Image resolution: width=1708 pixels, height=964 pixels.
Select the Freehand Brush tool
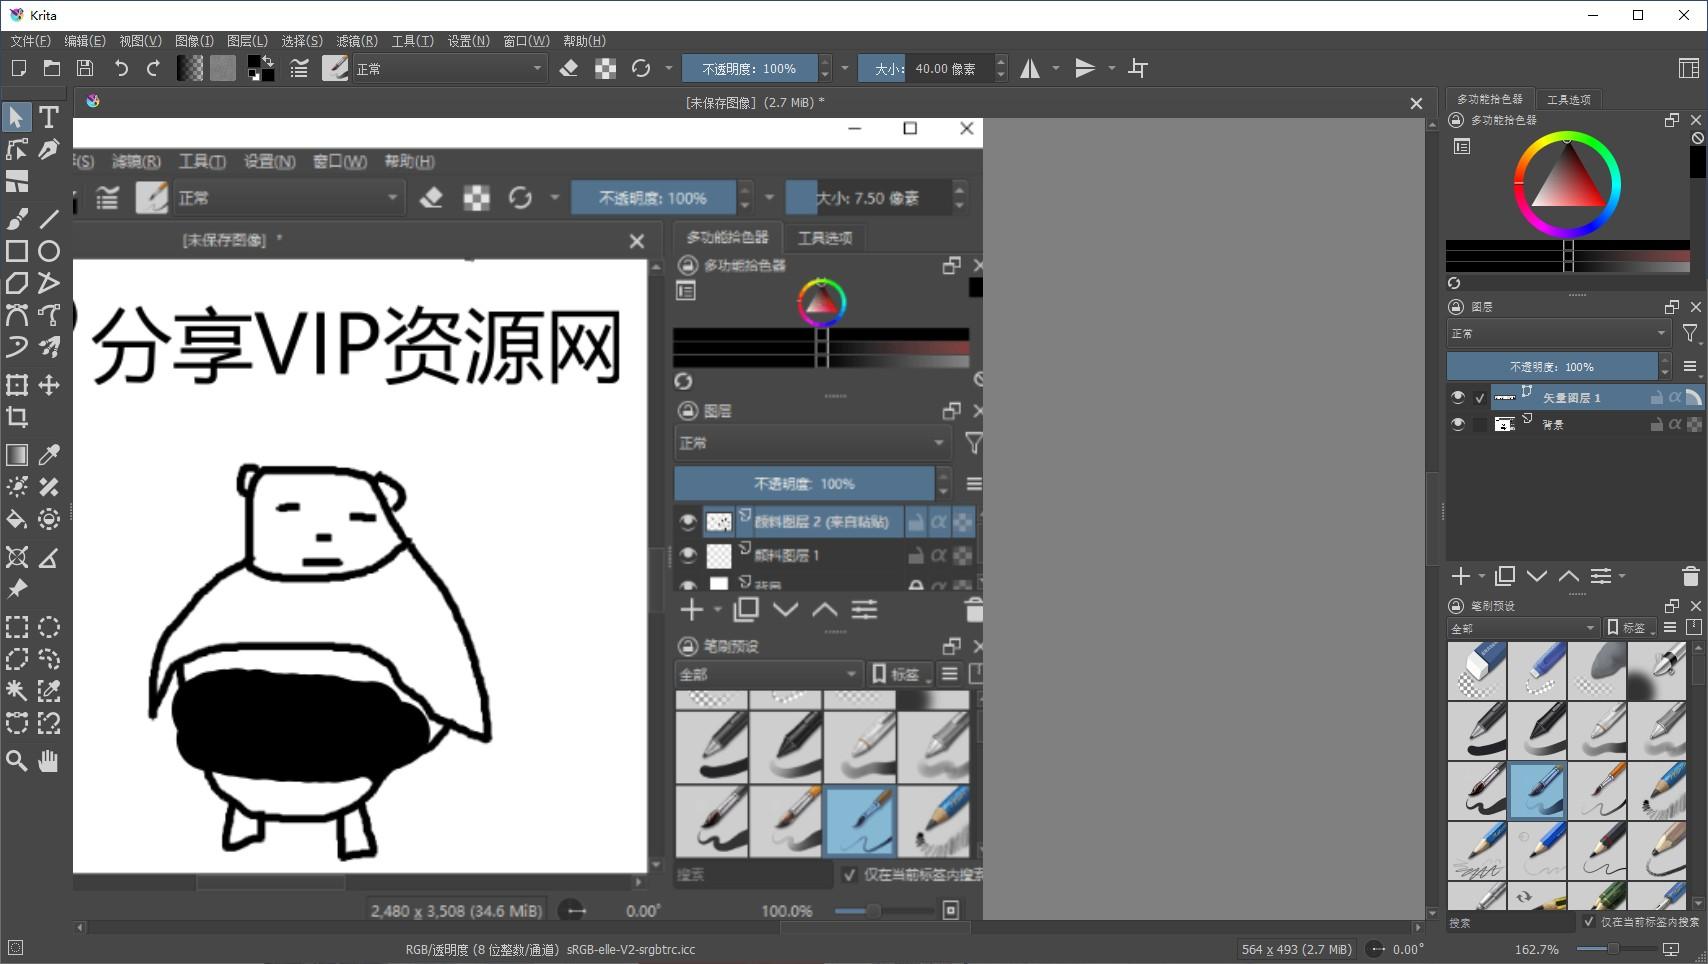pos(16,218)
